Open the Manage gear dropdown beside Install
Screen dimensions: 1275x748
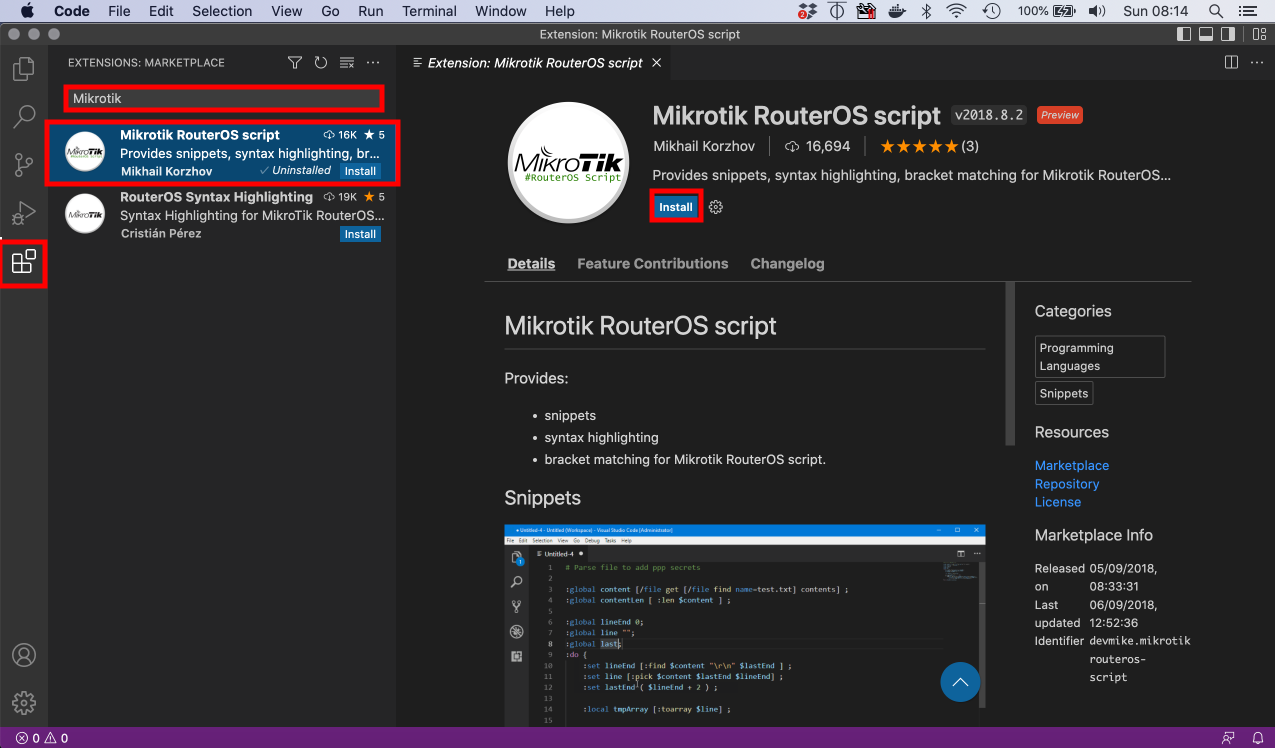pos(716,207)
